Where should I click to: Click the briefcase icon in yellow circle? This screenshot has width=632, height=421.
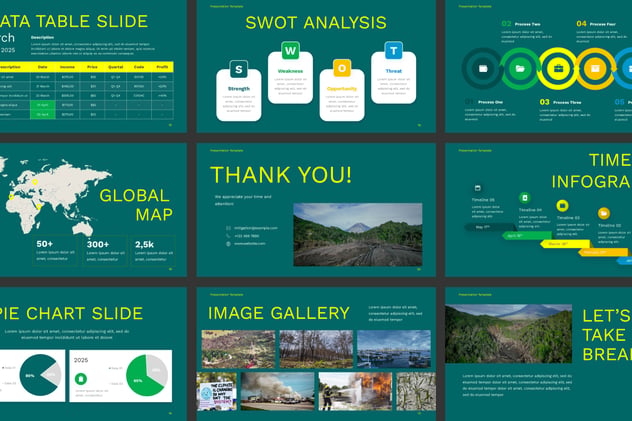558,68
